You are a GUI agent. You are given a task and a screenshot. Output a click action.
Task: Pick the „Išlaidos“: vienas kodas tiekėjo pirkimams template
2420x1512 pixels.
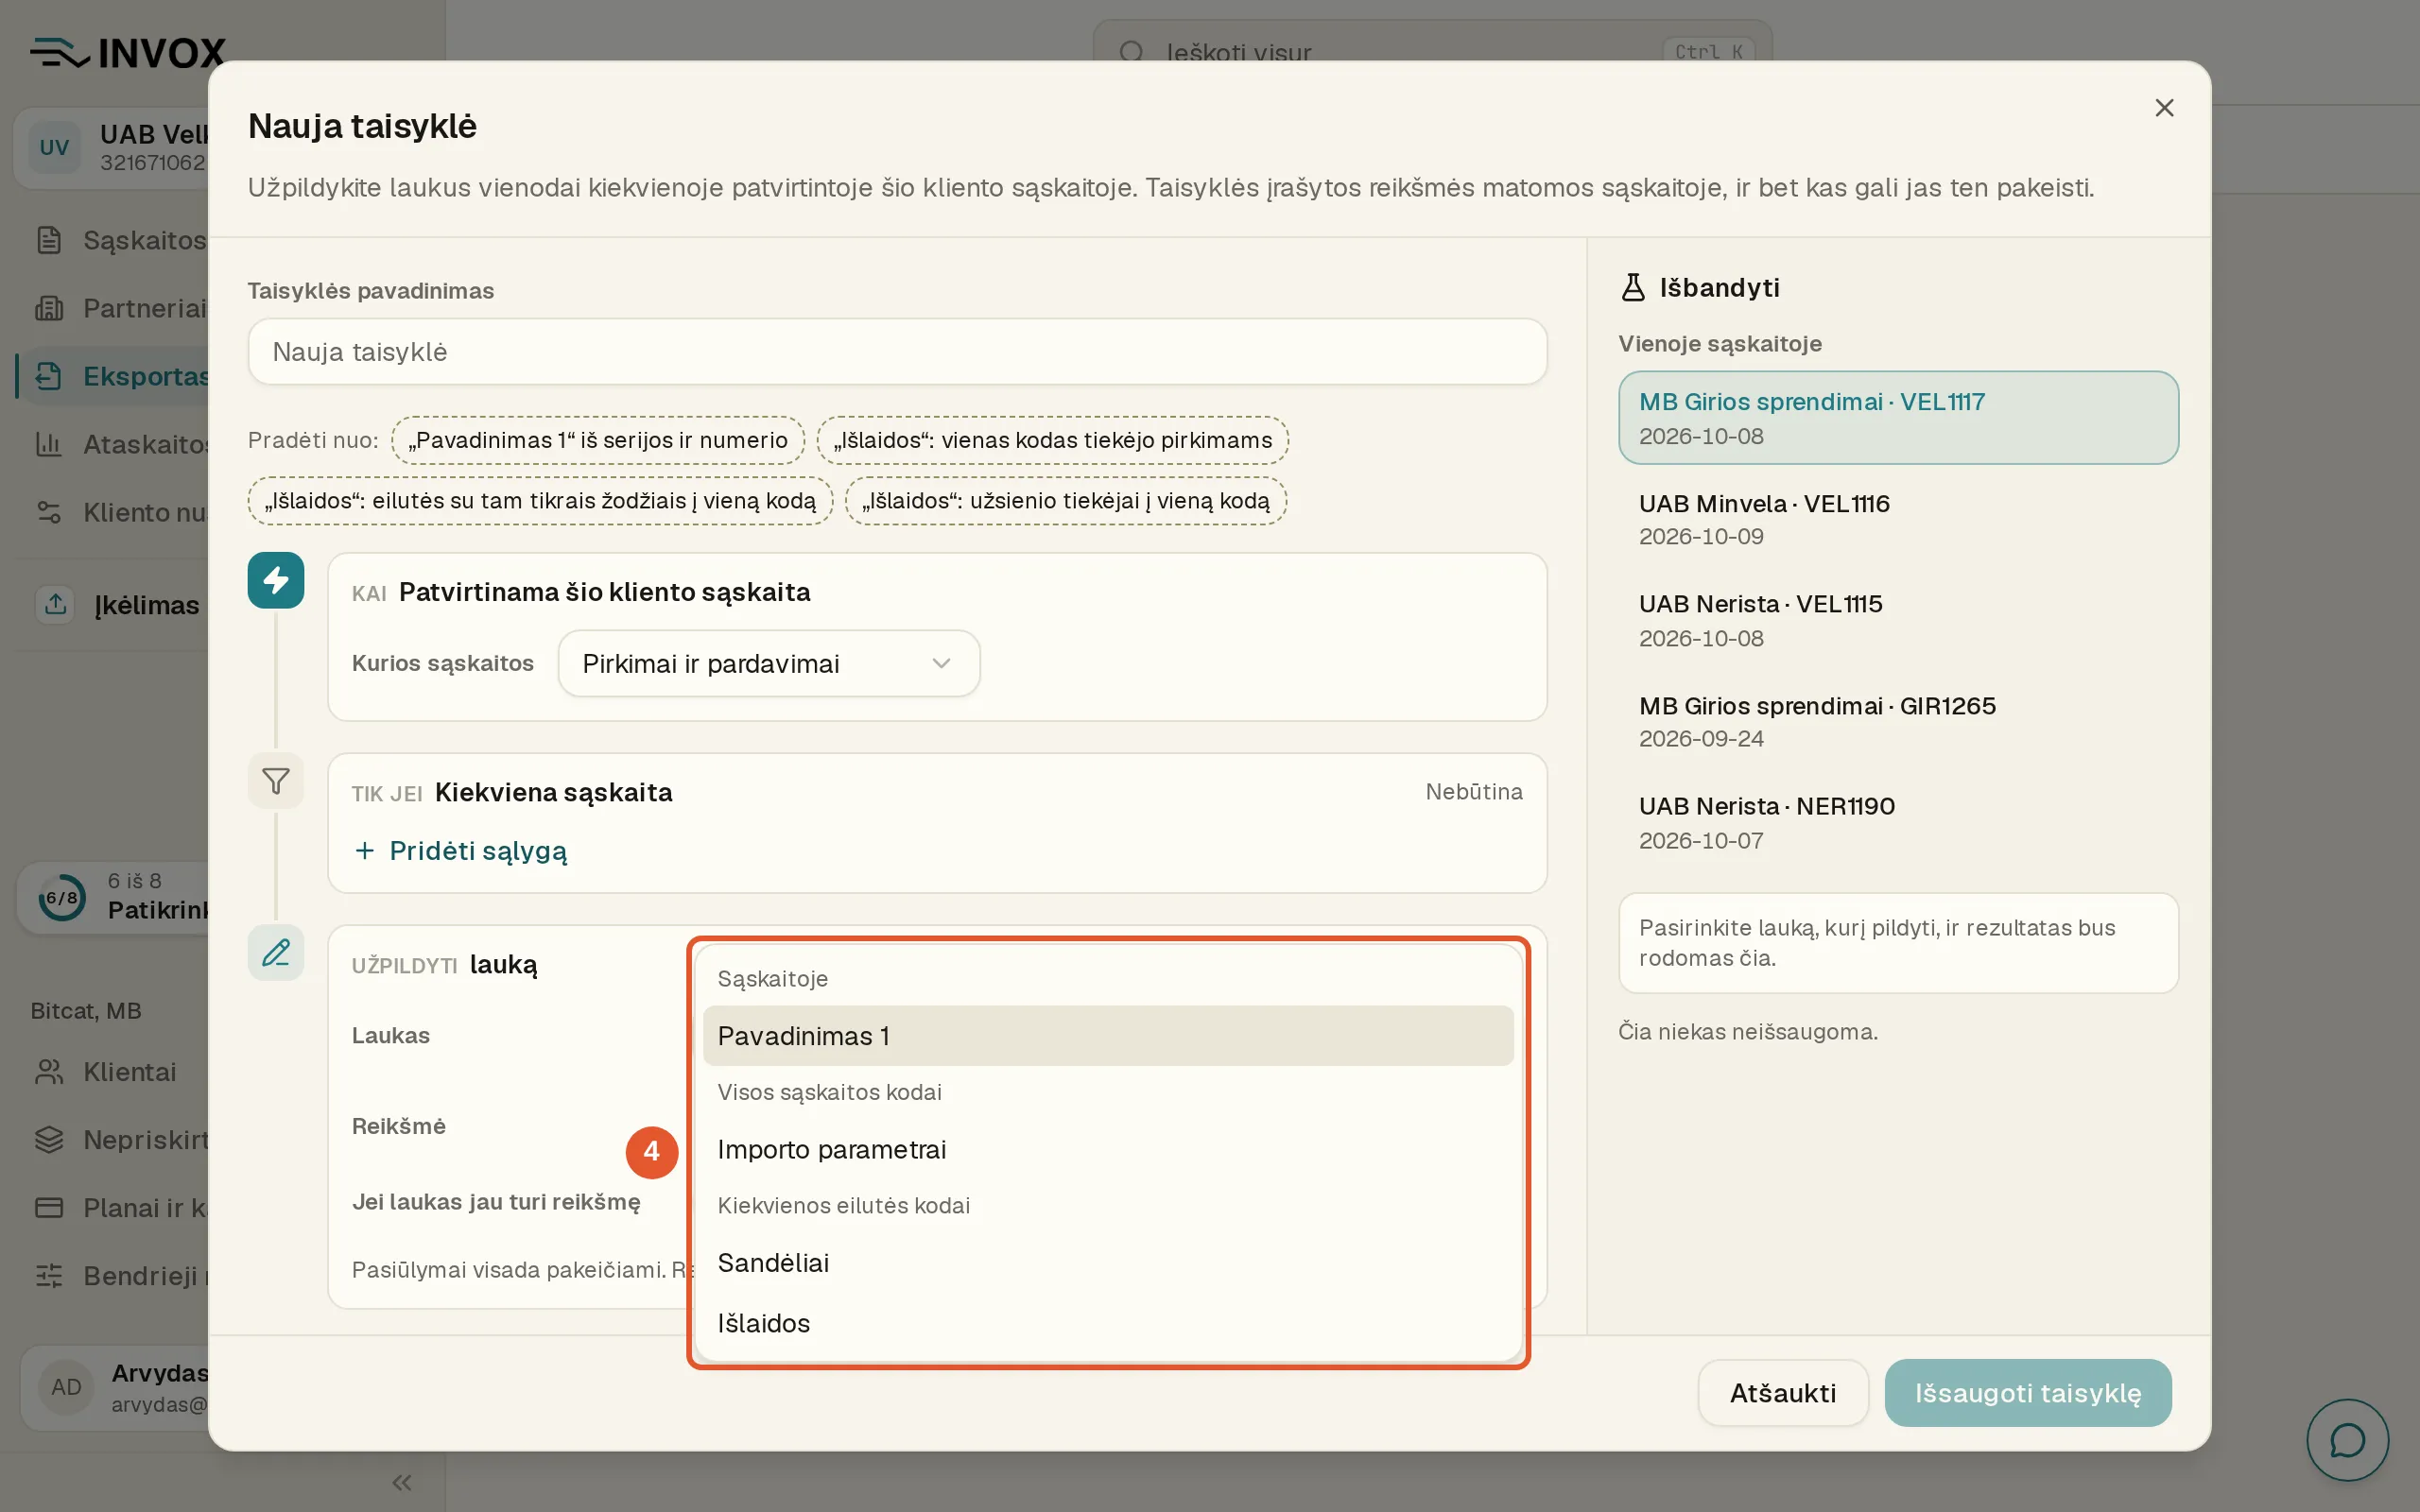tap(1053, 440)
